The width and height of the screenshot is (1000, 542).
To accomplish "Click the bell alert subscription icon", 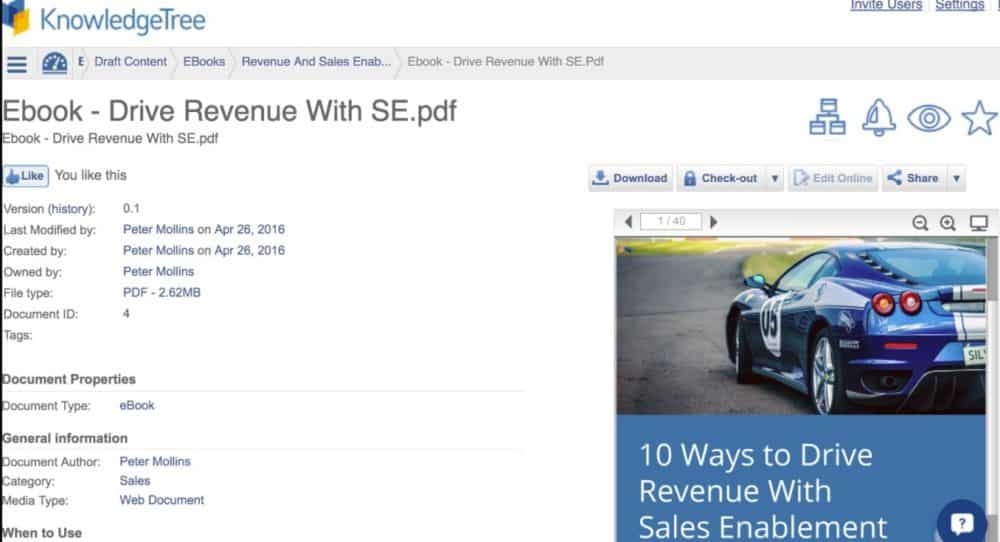I will pyautogui.click(x=879, y=117).
